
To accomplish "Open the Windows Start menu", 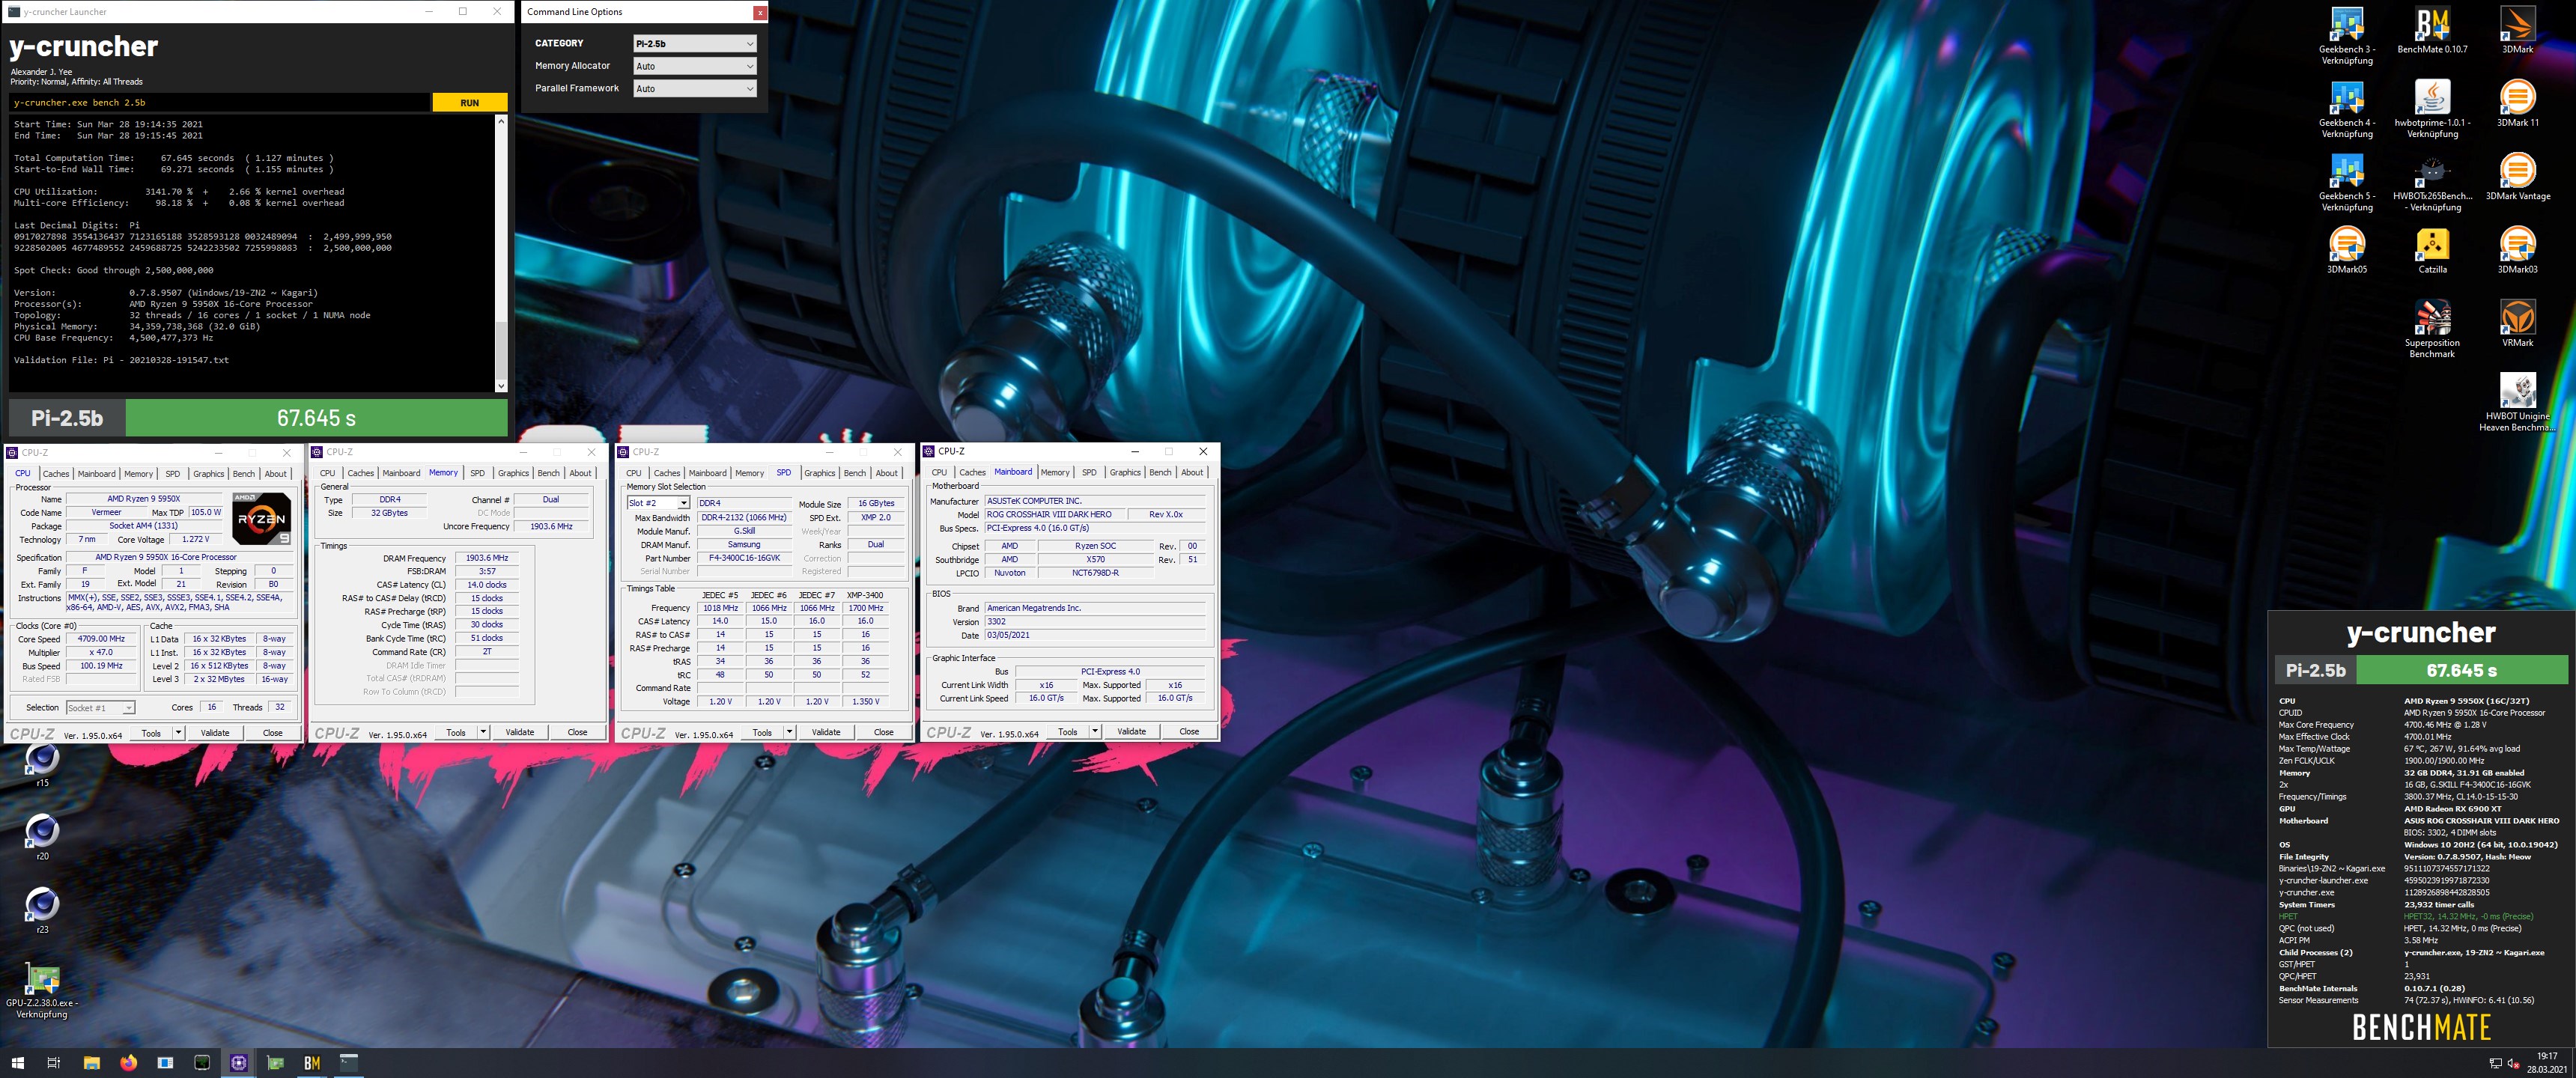I will (x=17, y=1063).
